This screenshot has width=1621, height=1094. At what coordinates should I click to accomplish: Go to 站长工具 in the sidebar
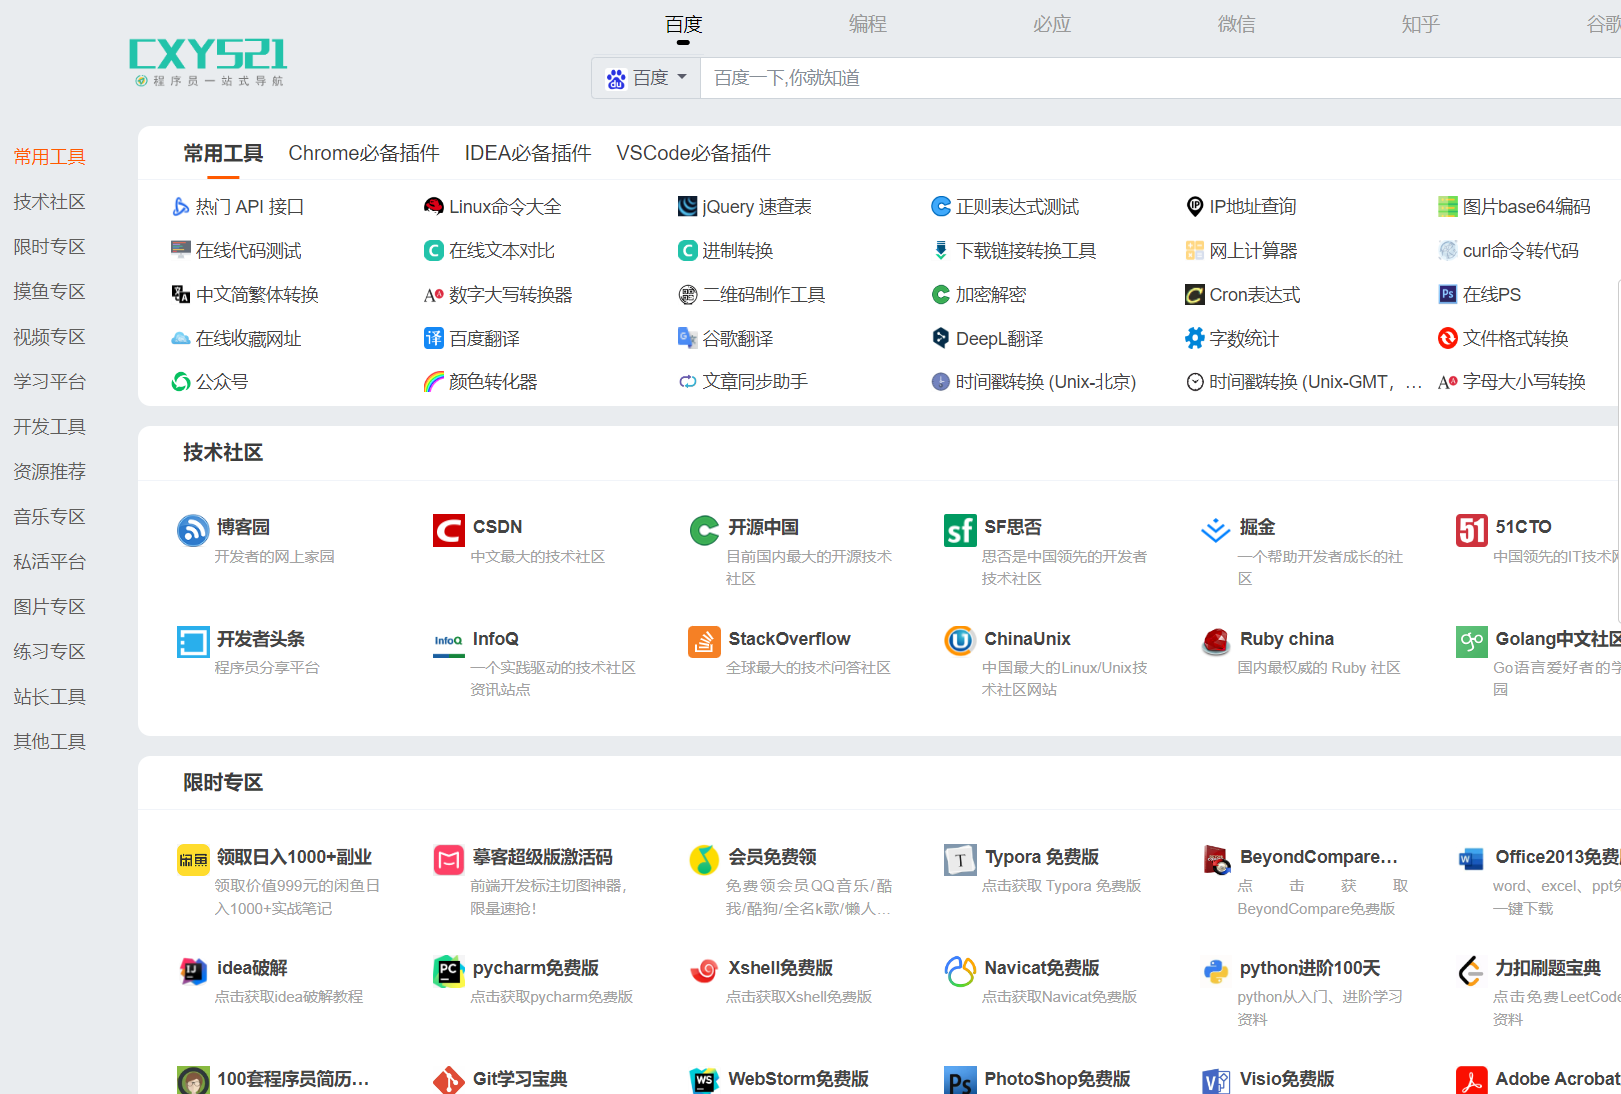(49, 697)
